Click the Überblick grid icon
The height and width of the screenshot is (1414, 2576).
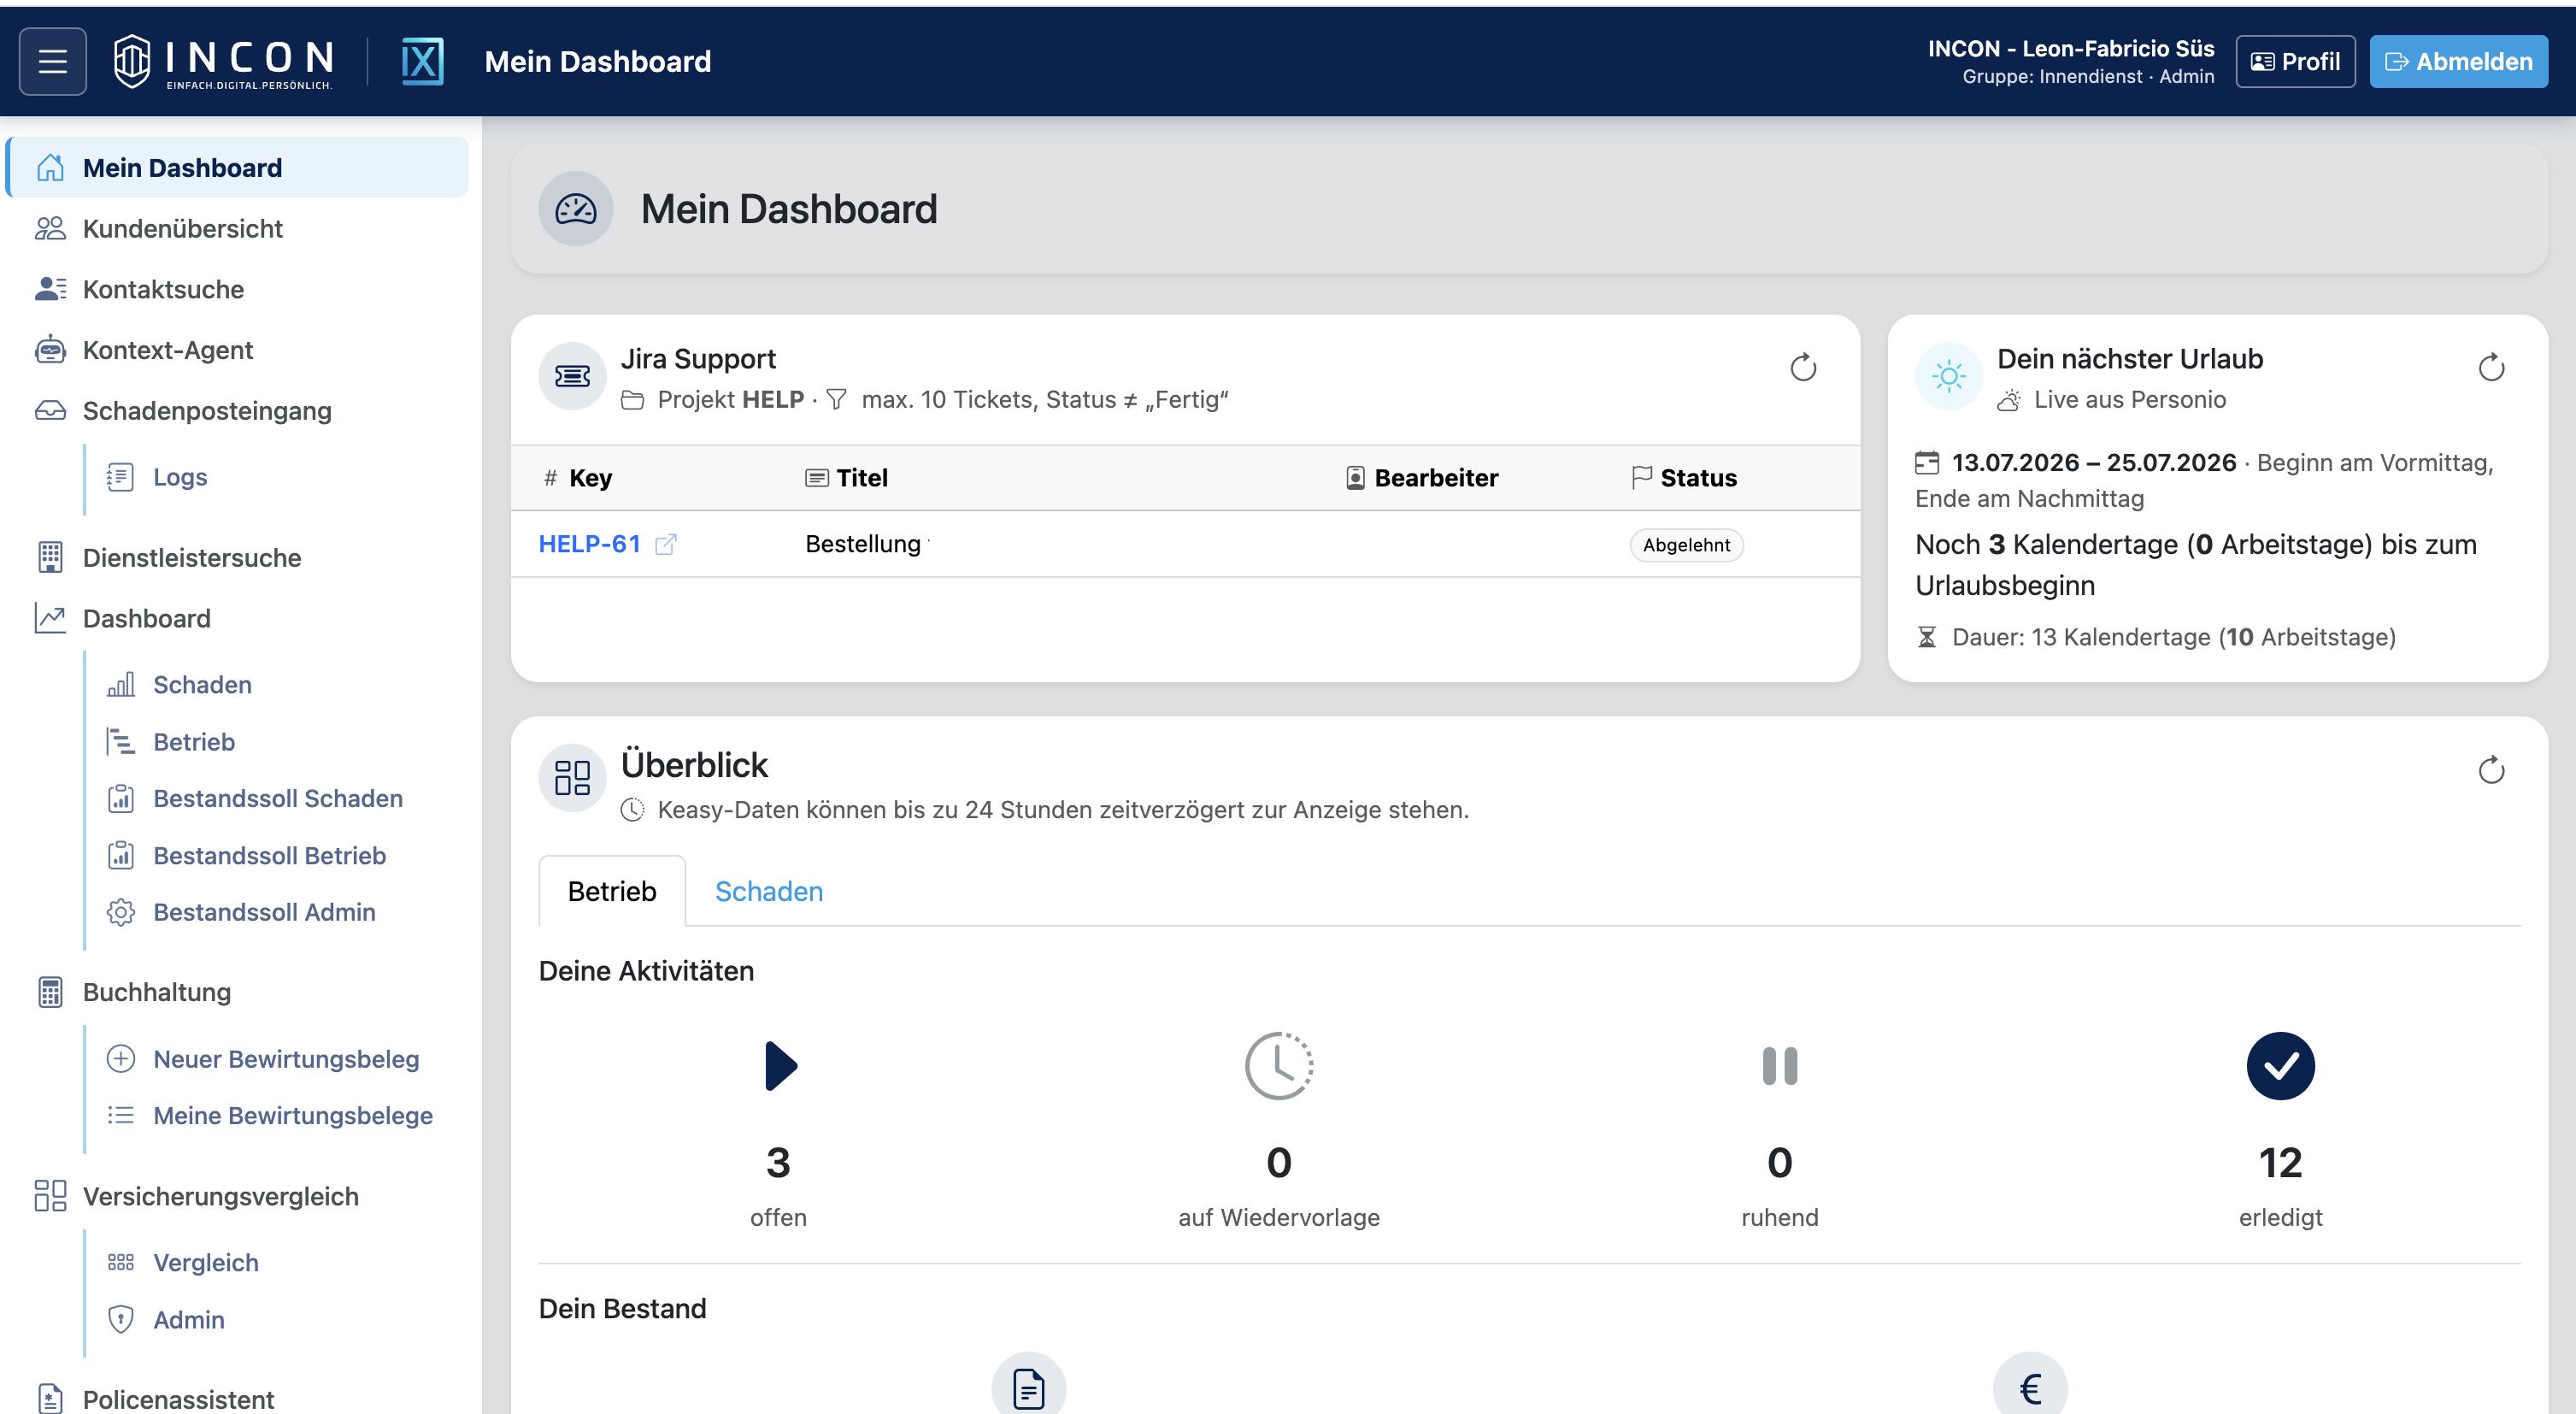tap(572, 778)
